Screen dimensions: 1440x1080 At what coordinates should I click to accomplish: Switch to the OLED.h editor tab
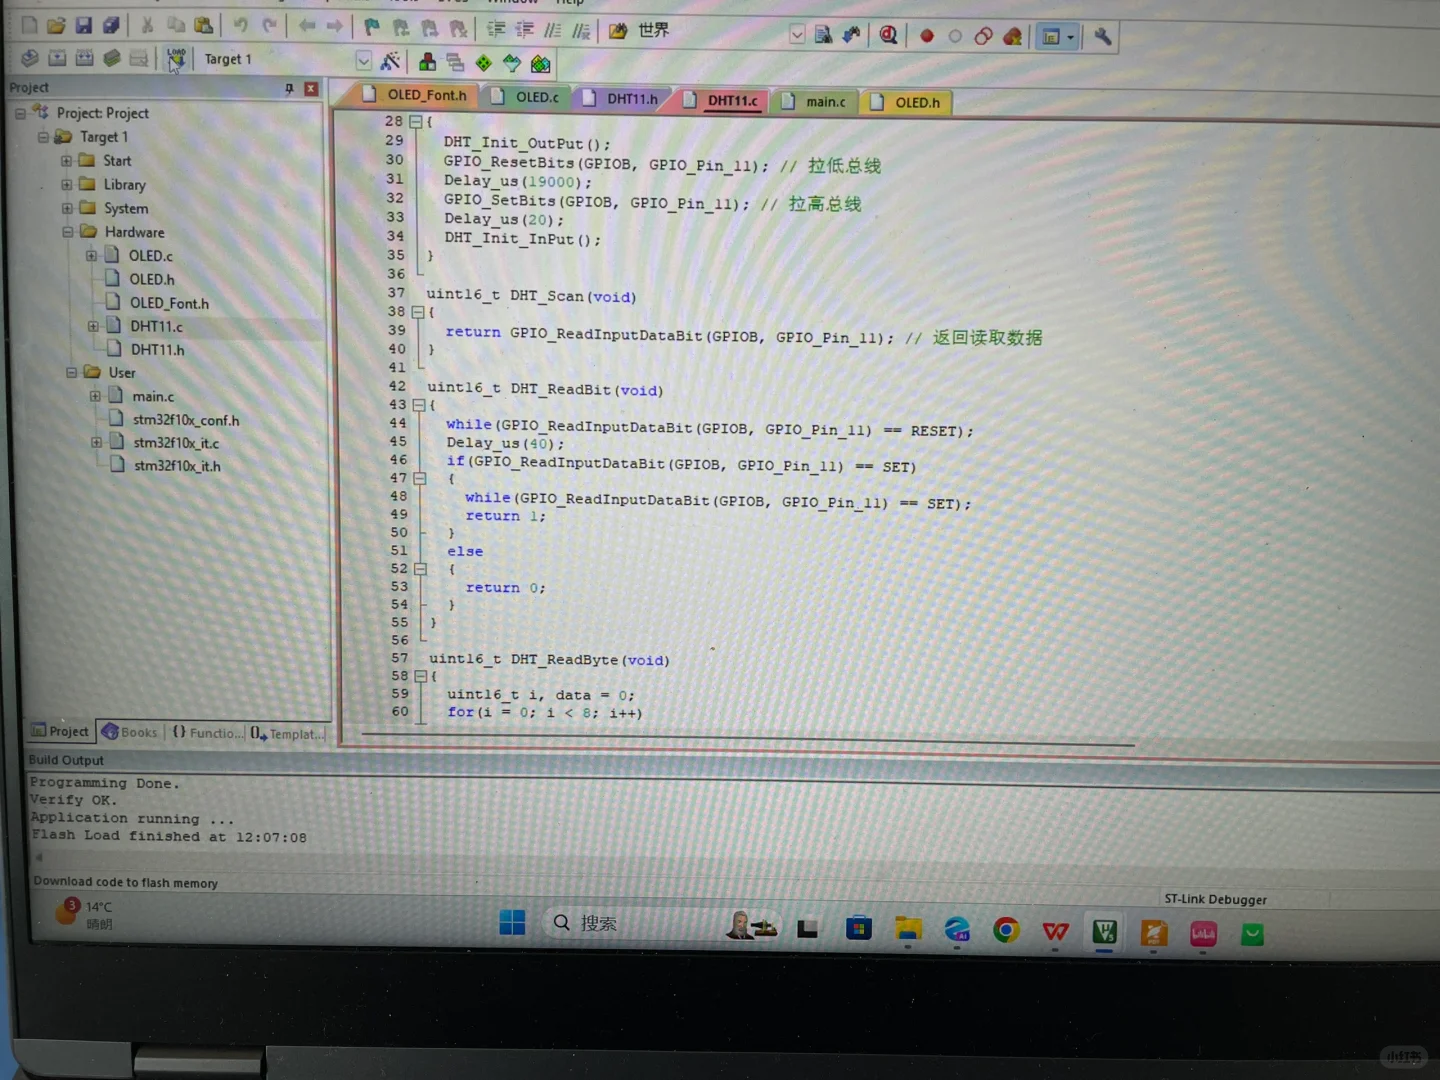click(x=906, y=102)
